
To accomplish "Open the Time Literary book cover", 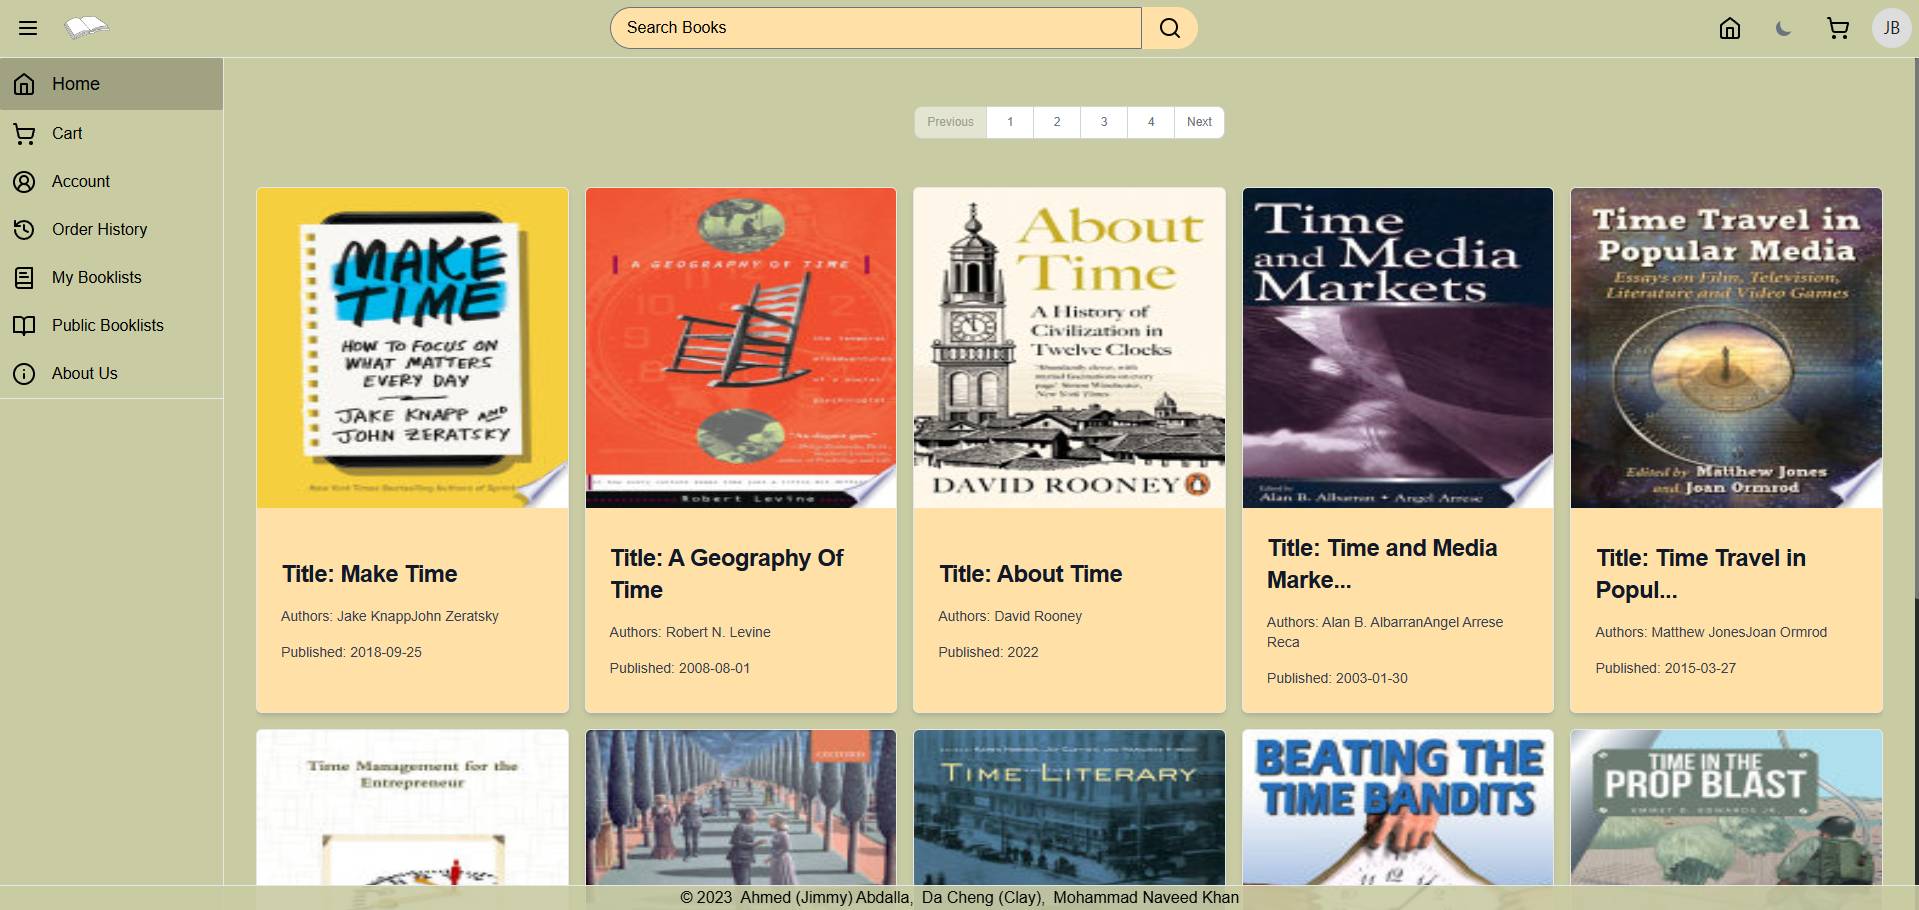I will tap(1069, 807).
